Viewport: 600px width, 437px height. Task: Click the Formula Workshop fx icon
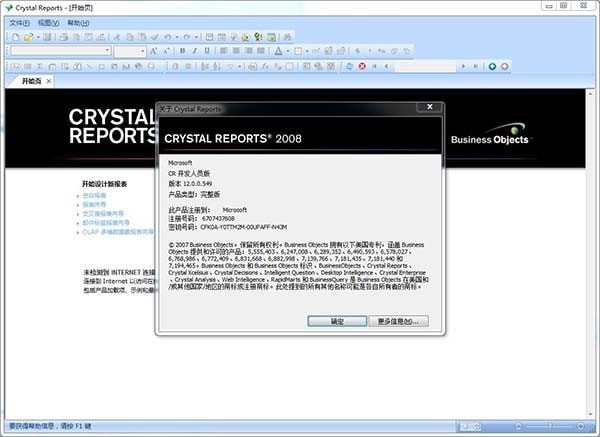point(265,67)
